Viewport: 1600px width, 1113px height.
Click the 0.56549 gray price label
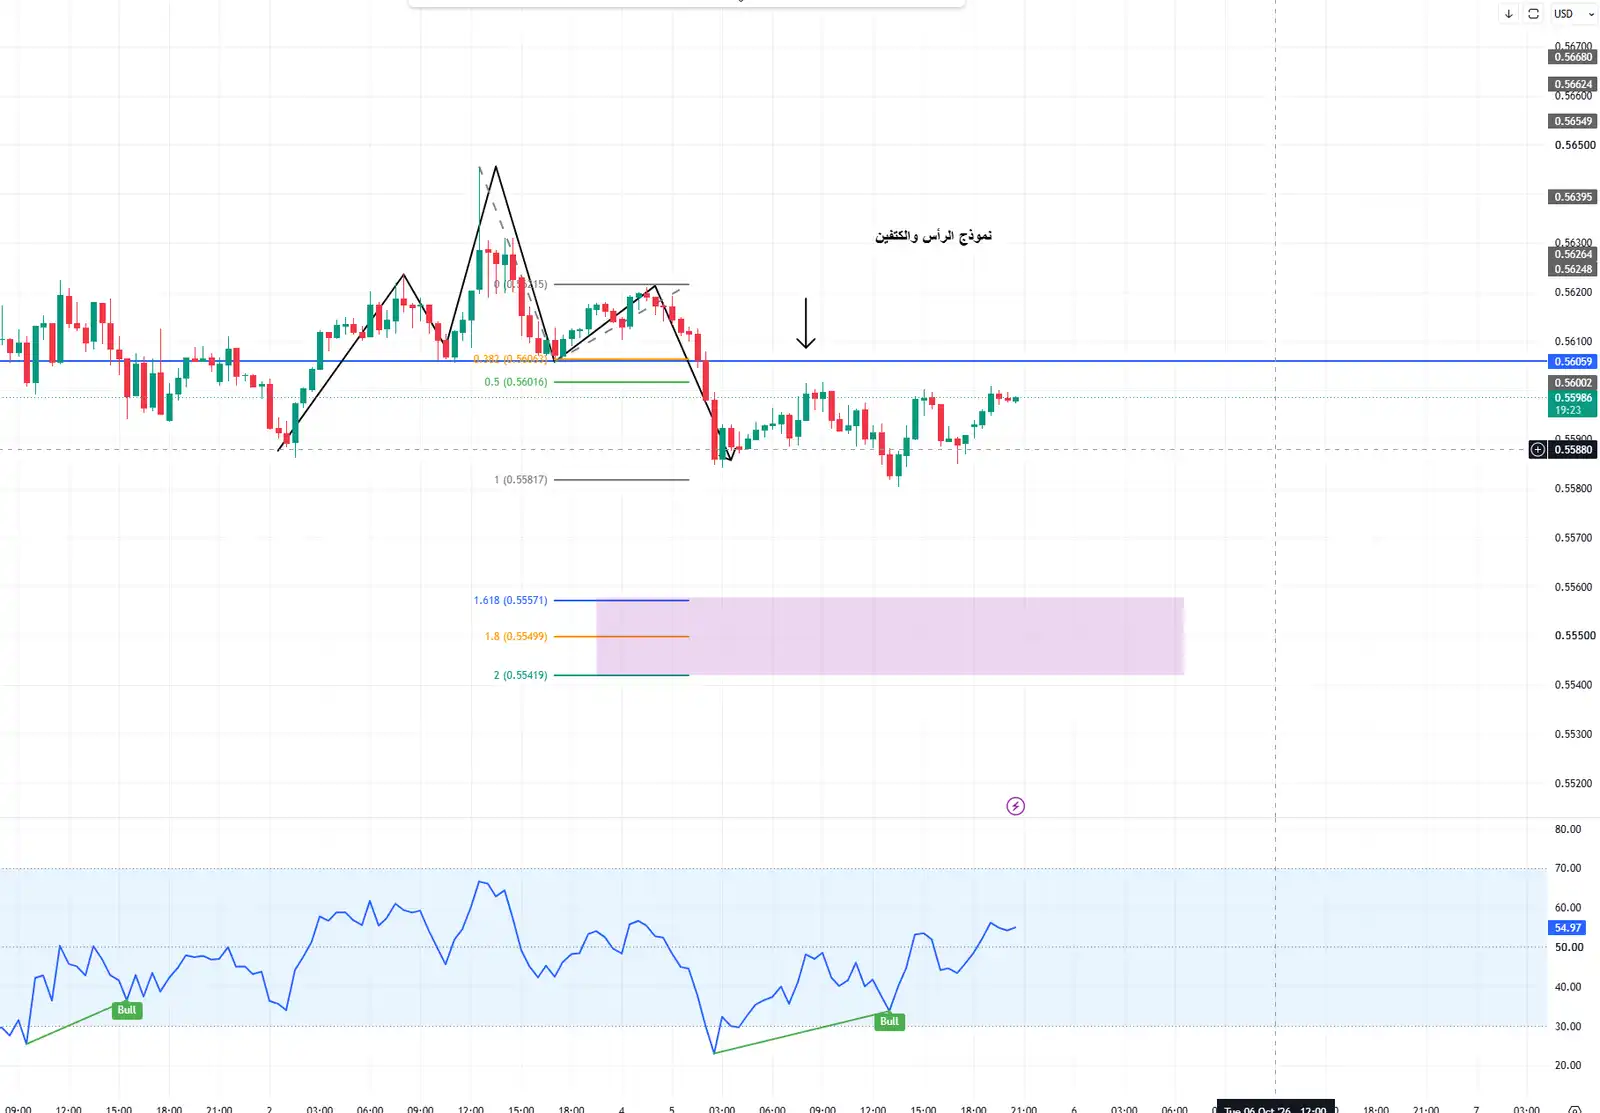point(1573,121)
